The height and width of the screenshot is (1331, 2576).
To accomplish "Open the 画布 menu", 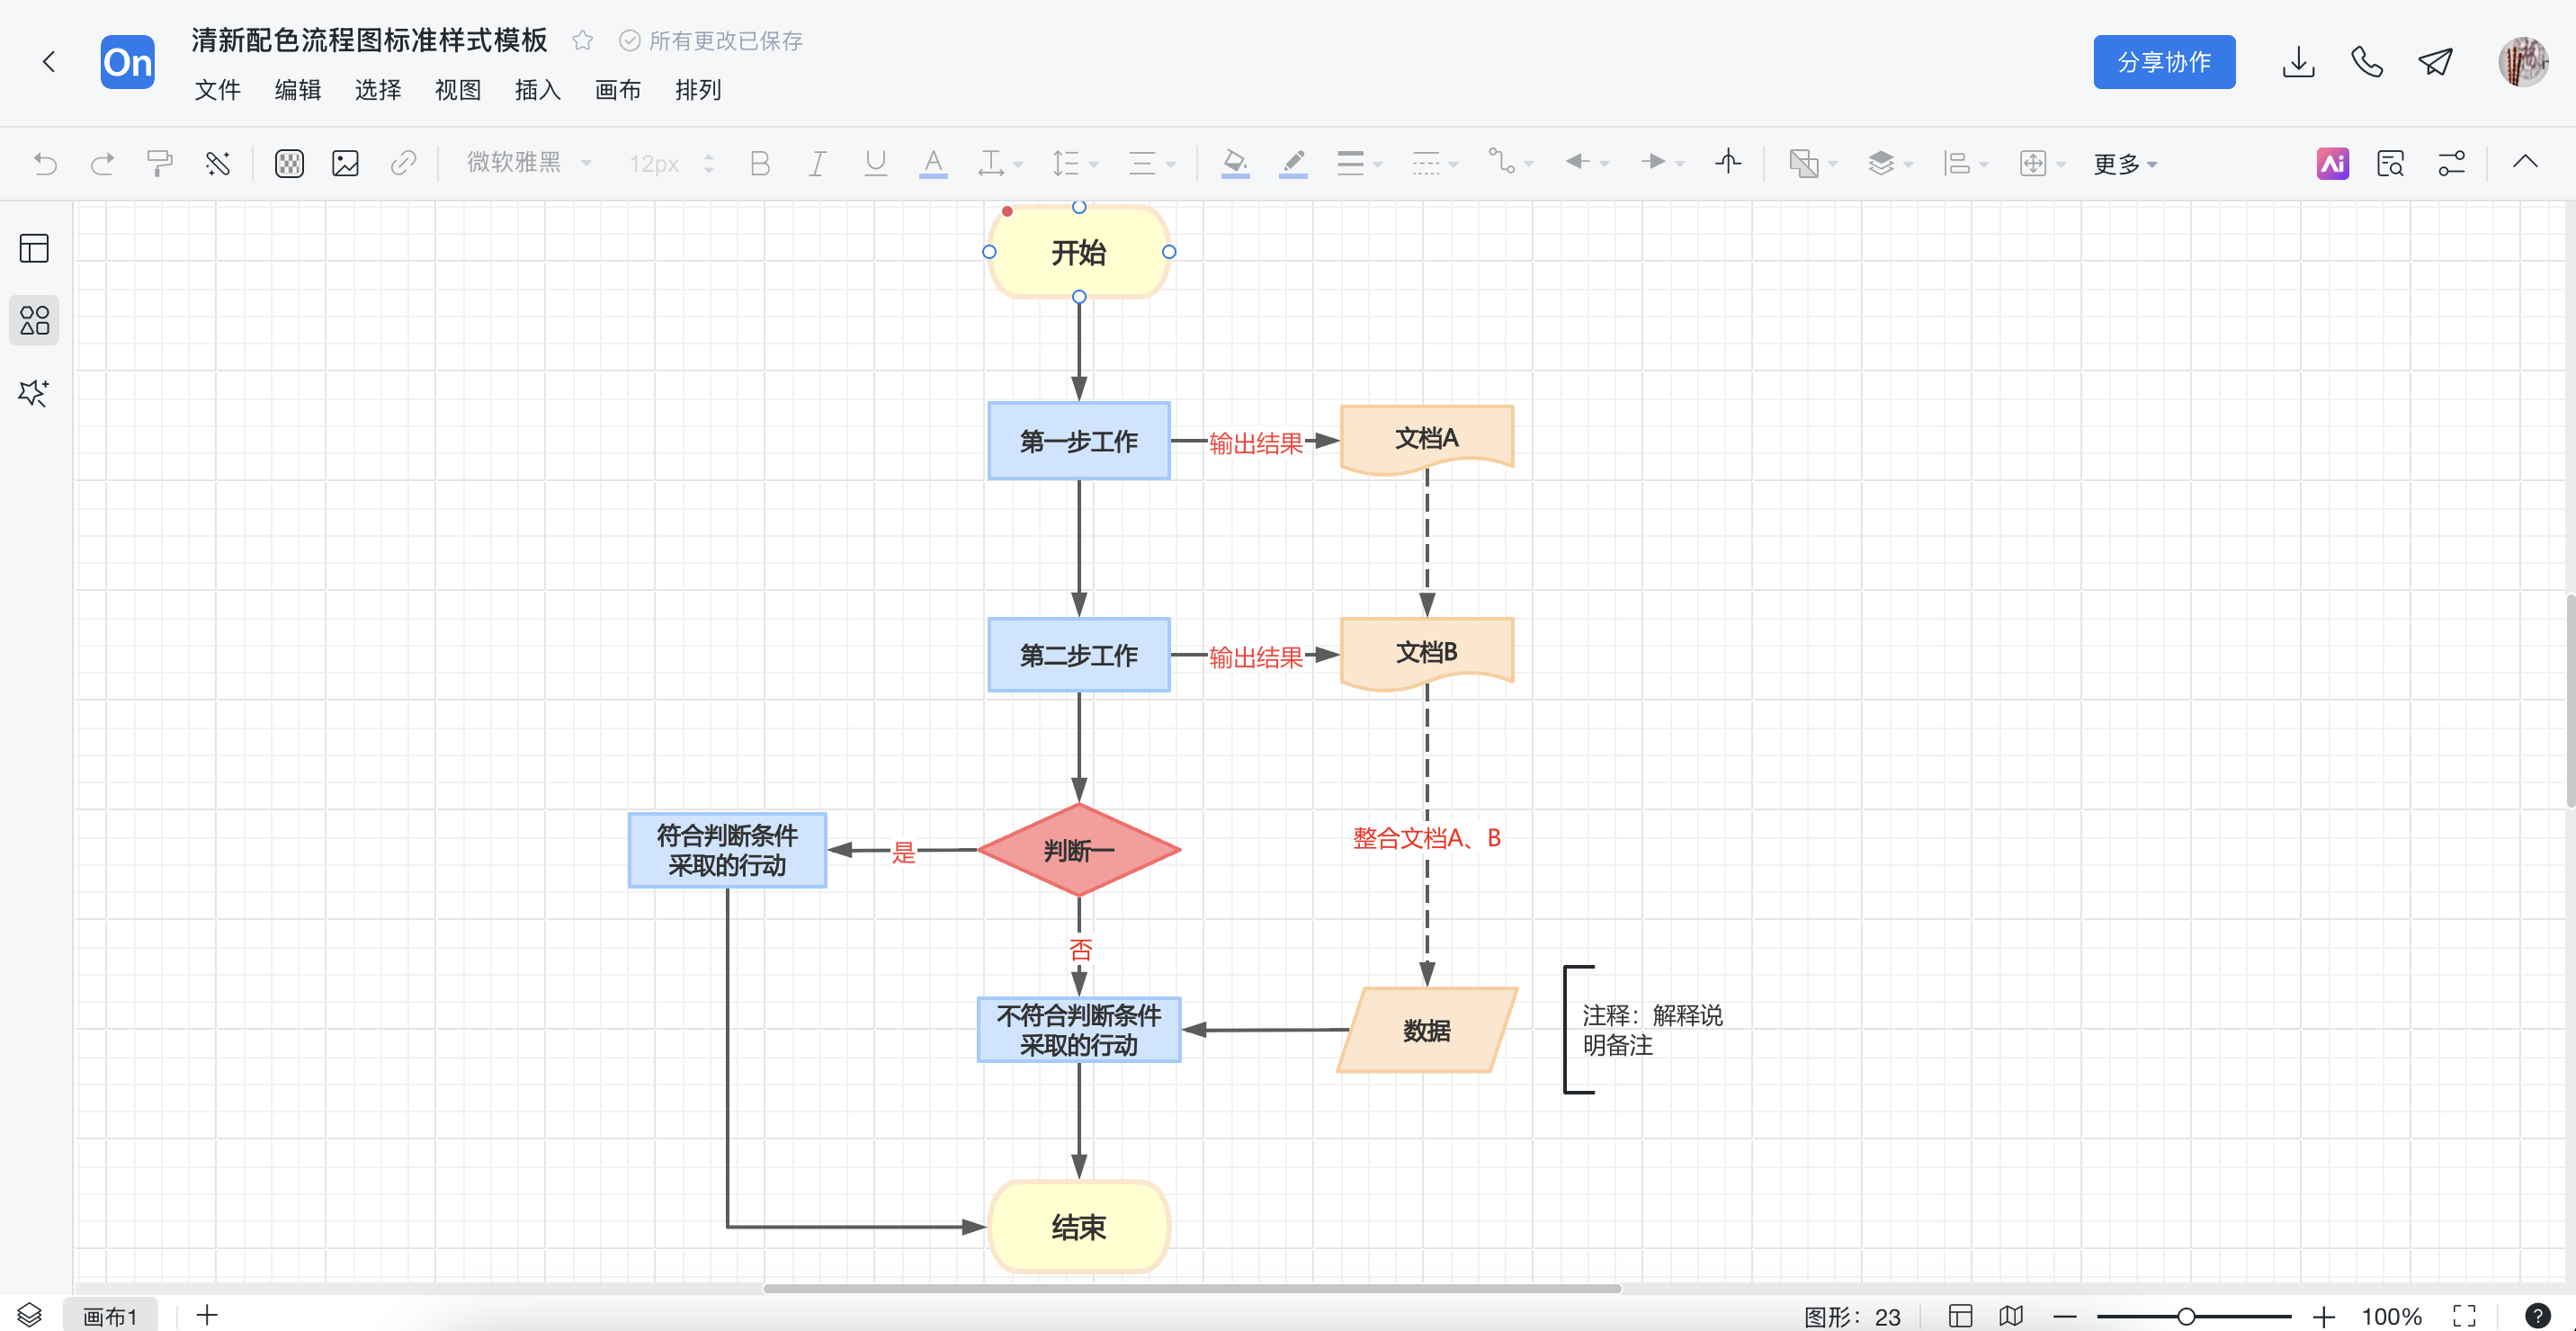I will click(617, 90).
